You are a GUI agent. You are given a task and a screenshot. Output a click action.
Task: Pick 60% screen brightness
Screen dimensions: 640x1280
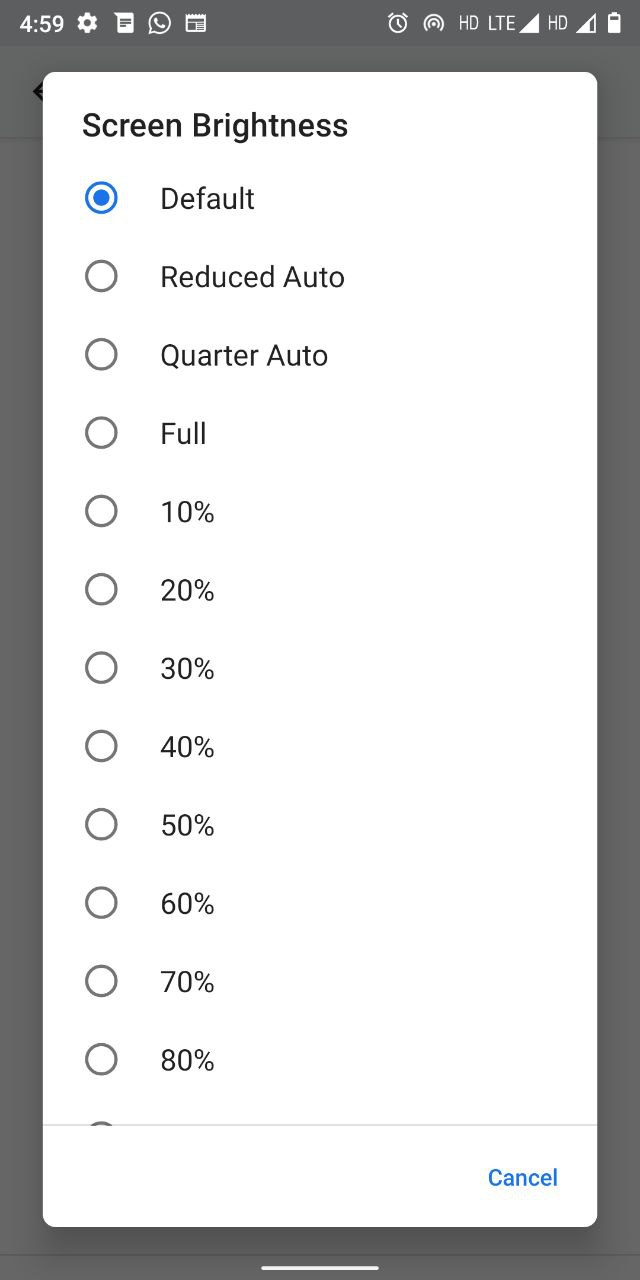pos(101,902)
